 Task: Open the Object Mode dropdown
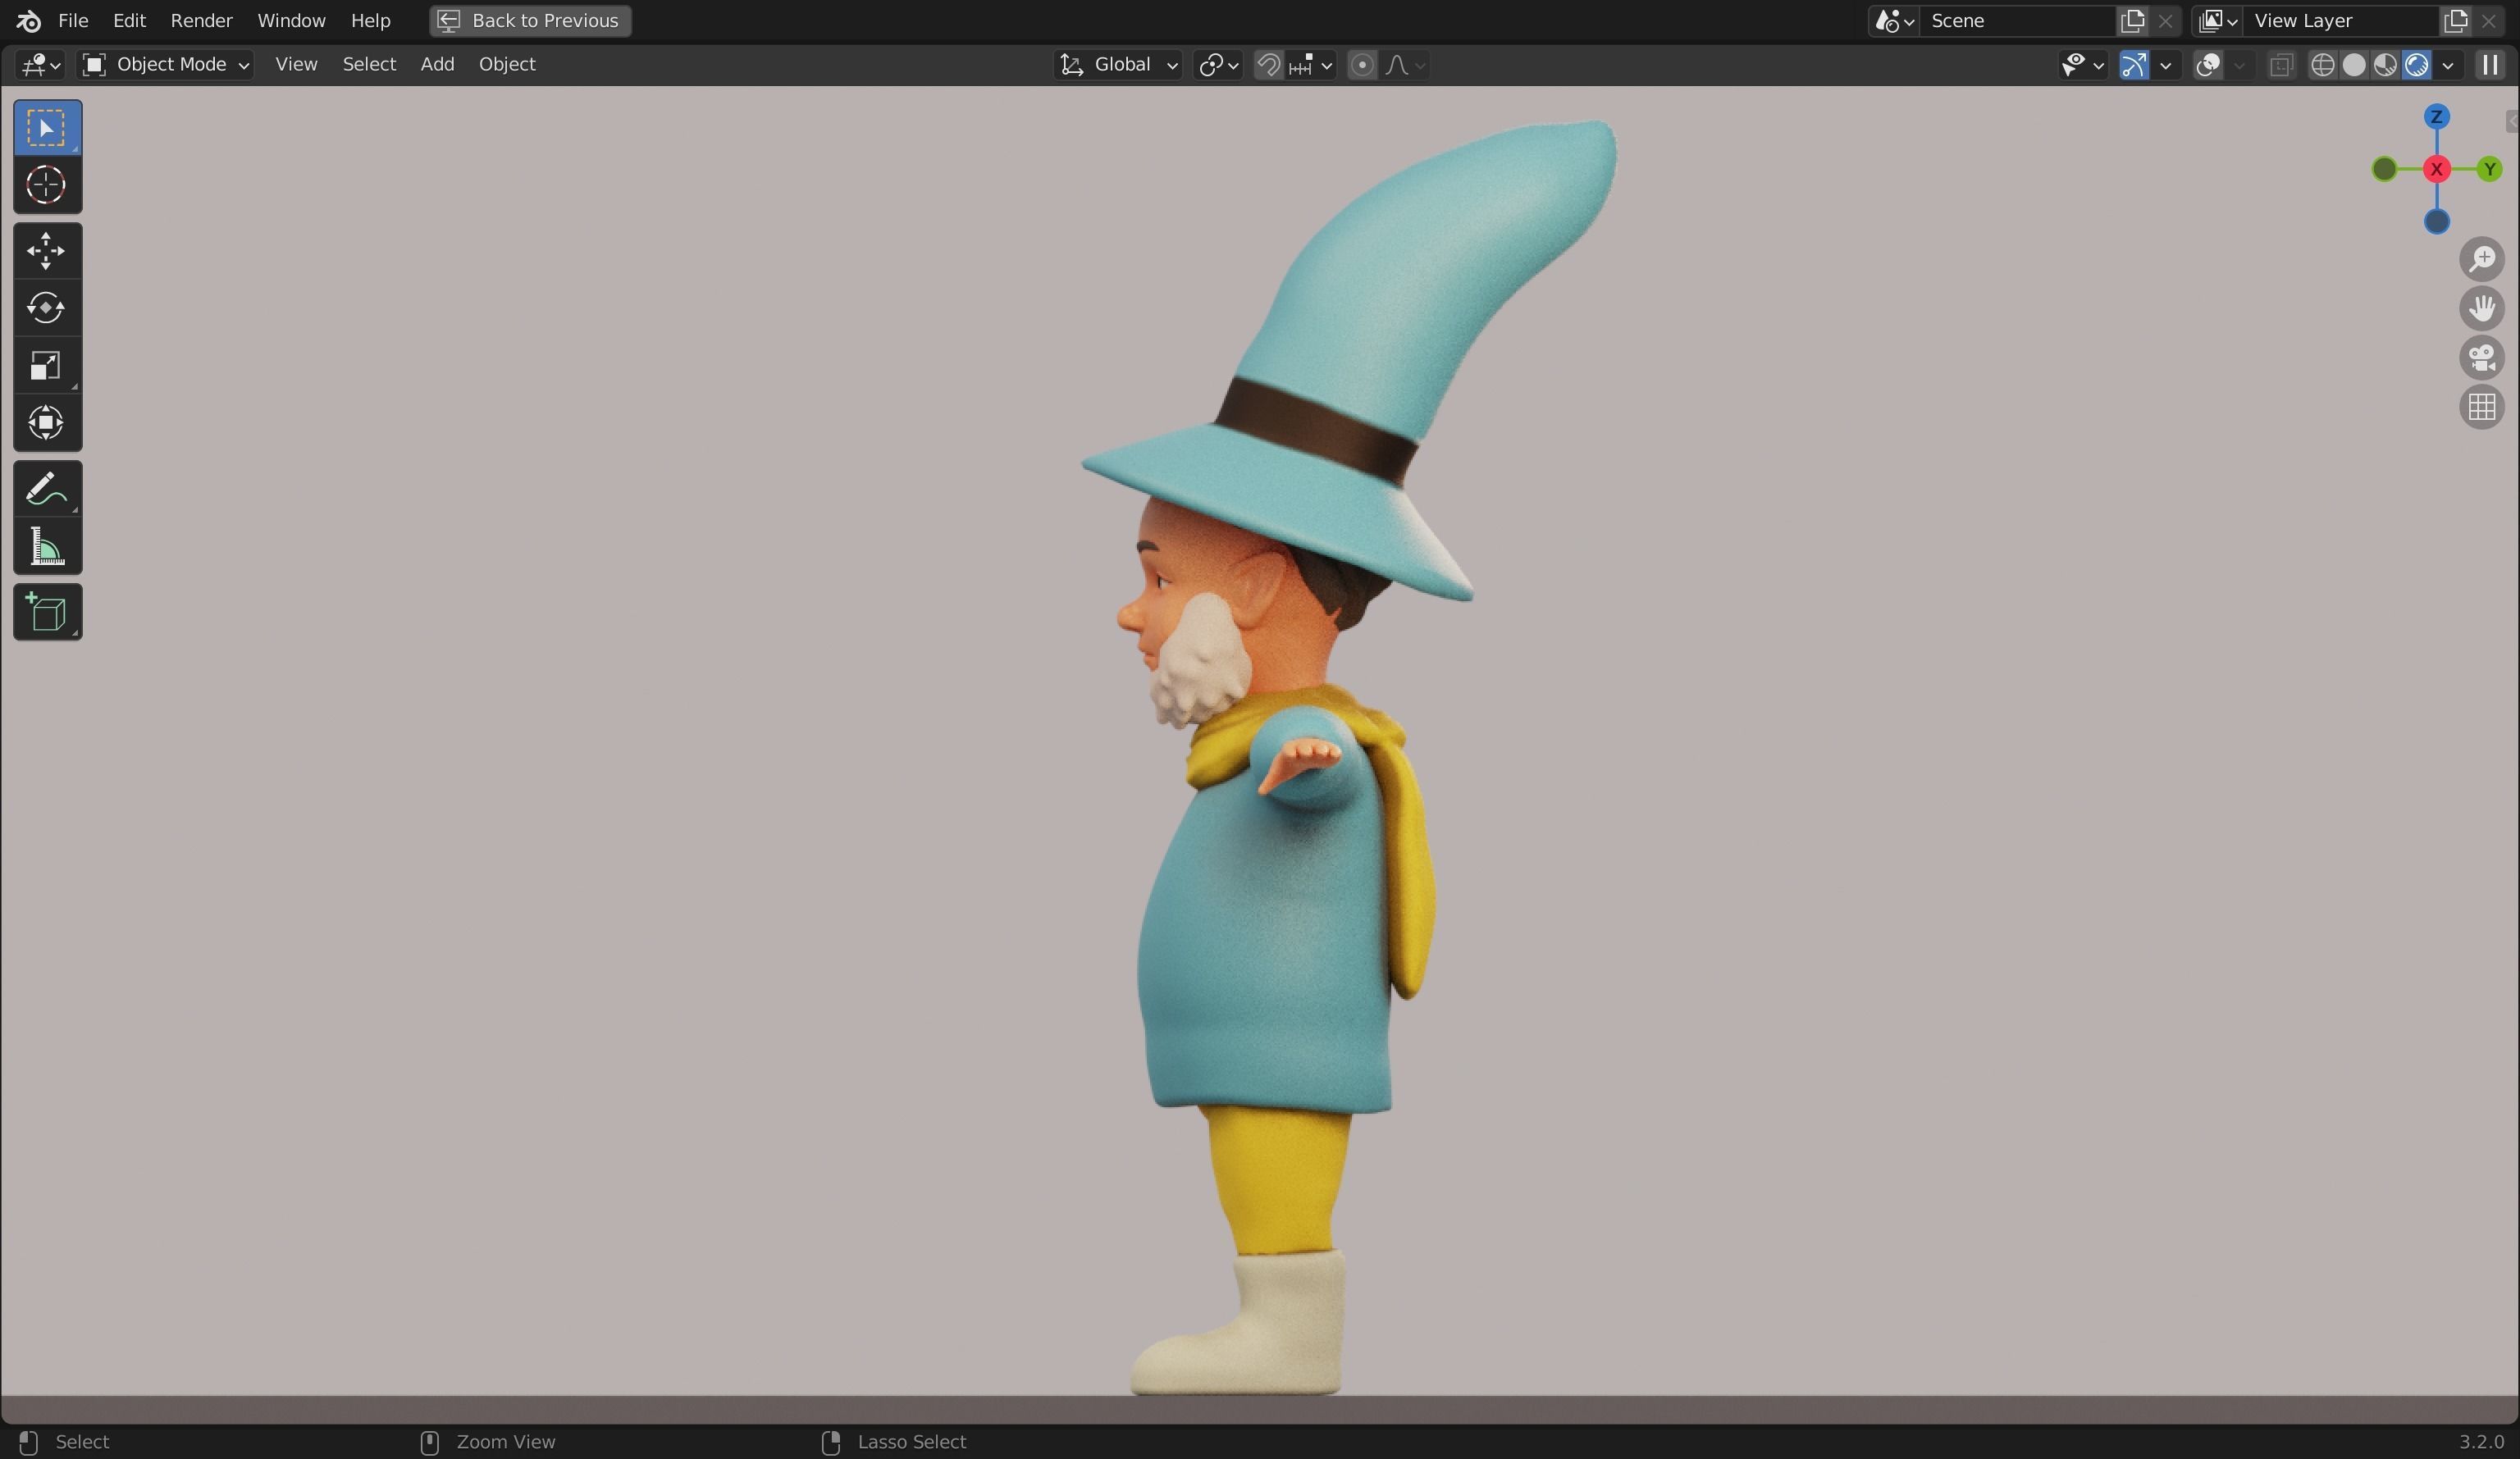point(166,65)
